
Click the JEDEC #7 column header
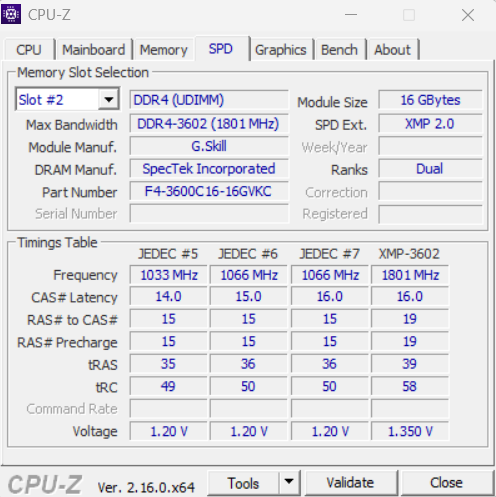click(329, 254)
